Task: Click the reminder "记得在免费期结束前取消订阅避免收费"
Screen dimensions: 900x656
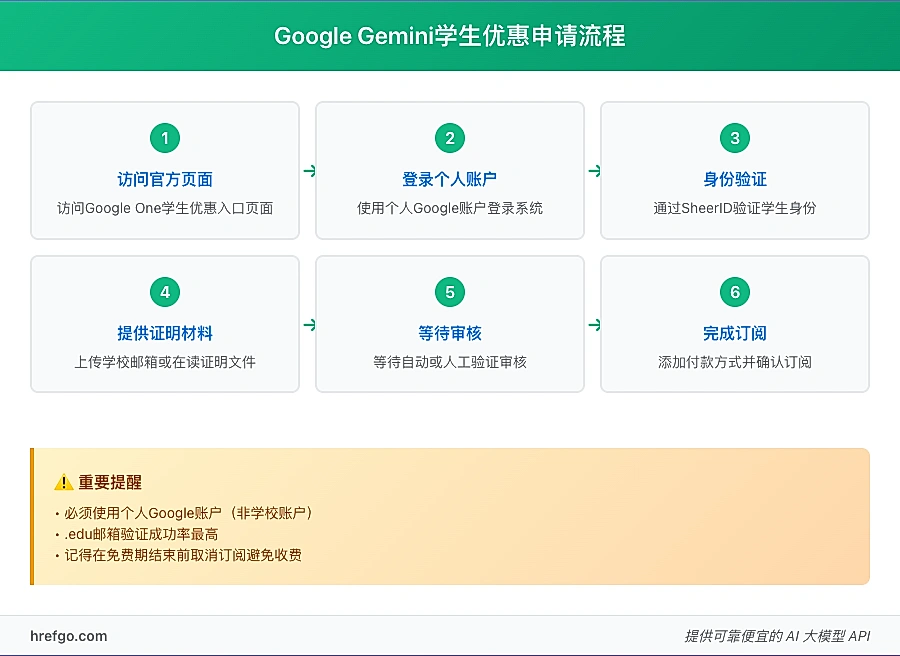Action: click(x=183, y=555)
